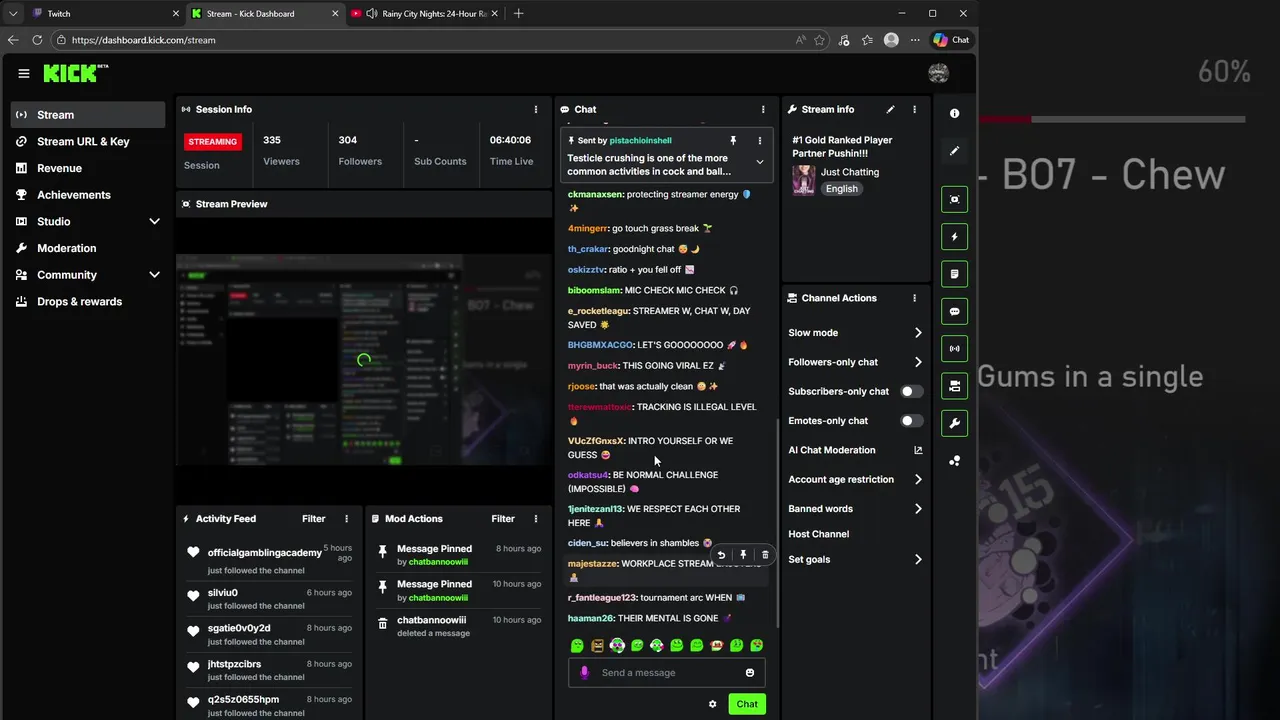Expand the pinned message chevron
Image resolution: width=1280 pixels, height=720 pixels.
coord(760,162)
